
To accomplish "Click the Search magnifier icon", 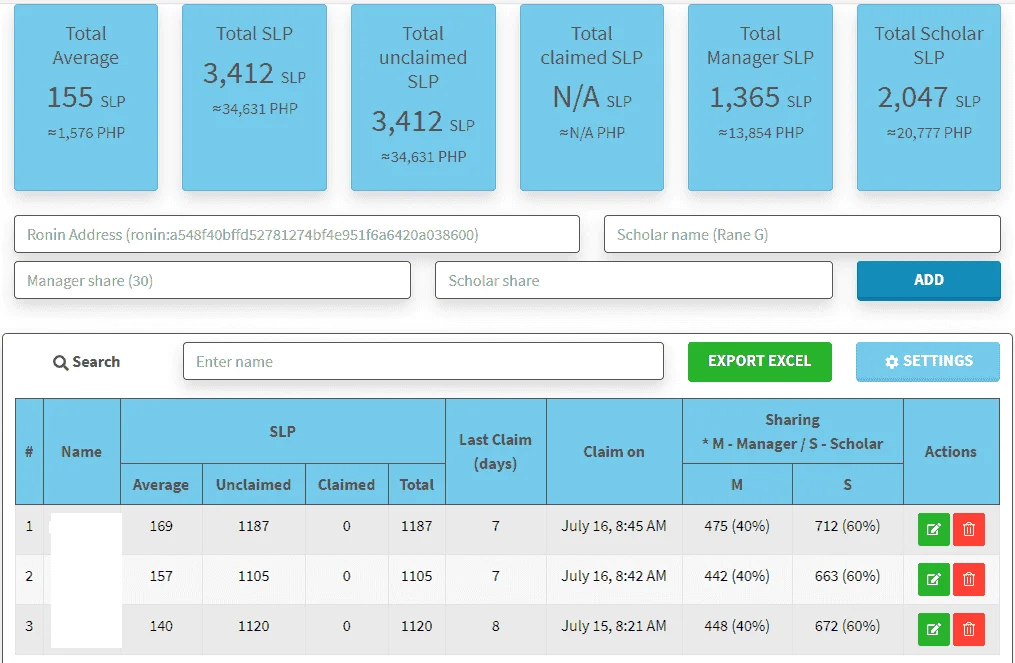I will point(60,363).
